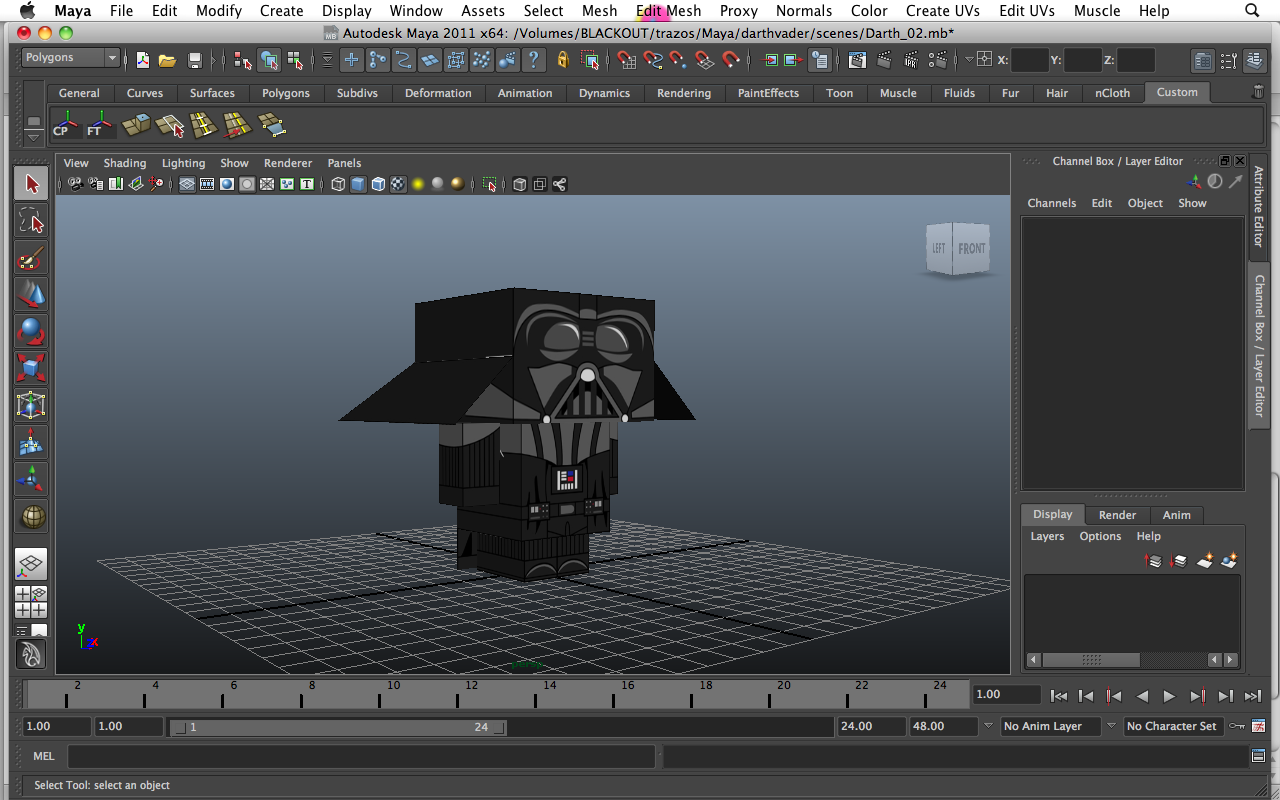Pick the Rotate tool sphere icon
The height and width of the screenshot is (800, 1280).
tap(31, 331)
